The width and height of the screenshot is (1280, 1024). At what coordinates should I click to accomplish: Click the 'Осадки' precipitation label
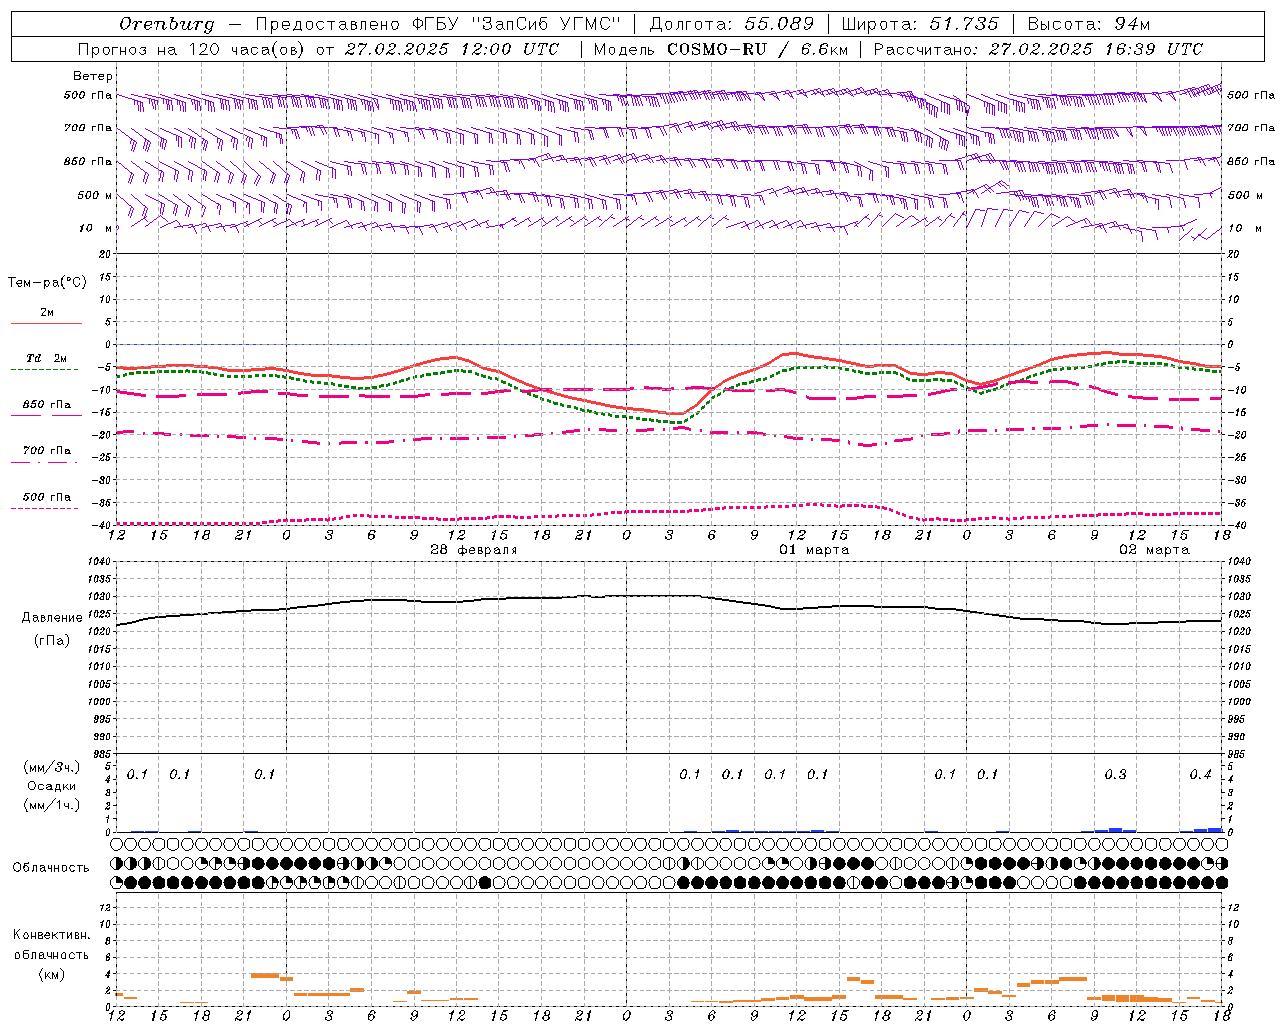(52, 786)
